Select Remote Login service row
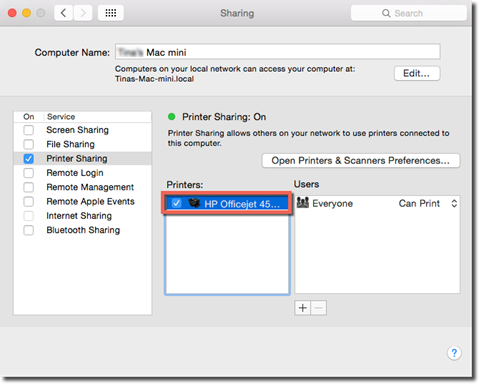This screenshot has width=479, height=384. tap(83, 173)
